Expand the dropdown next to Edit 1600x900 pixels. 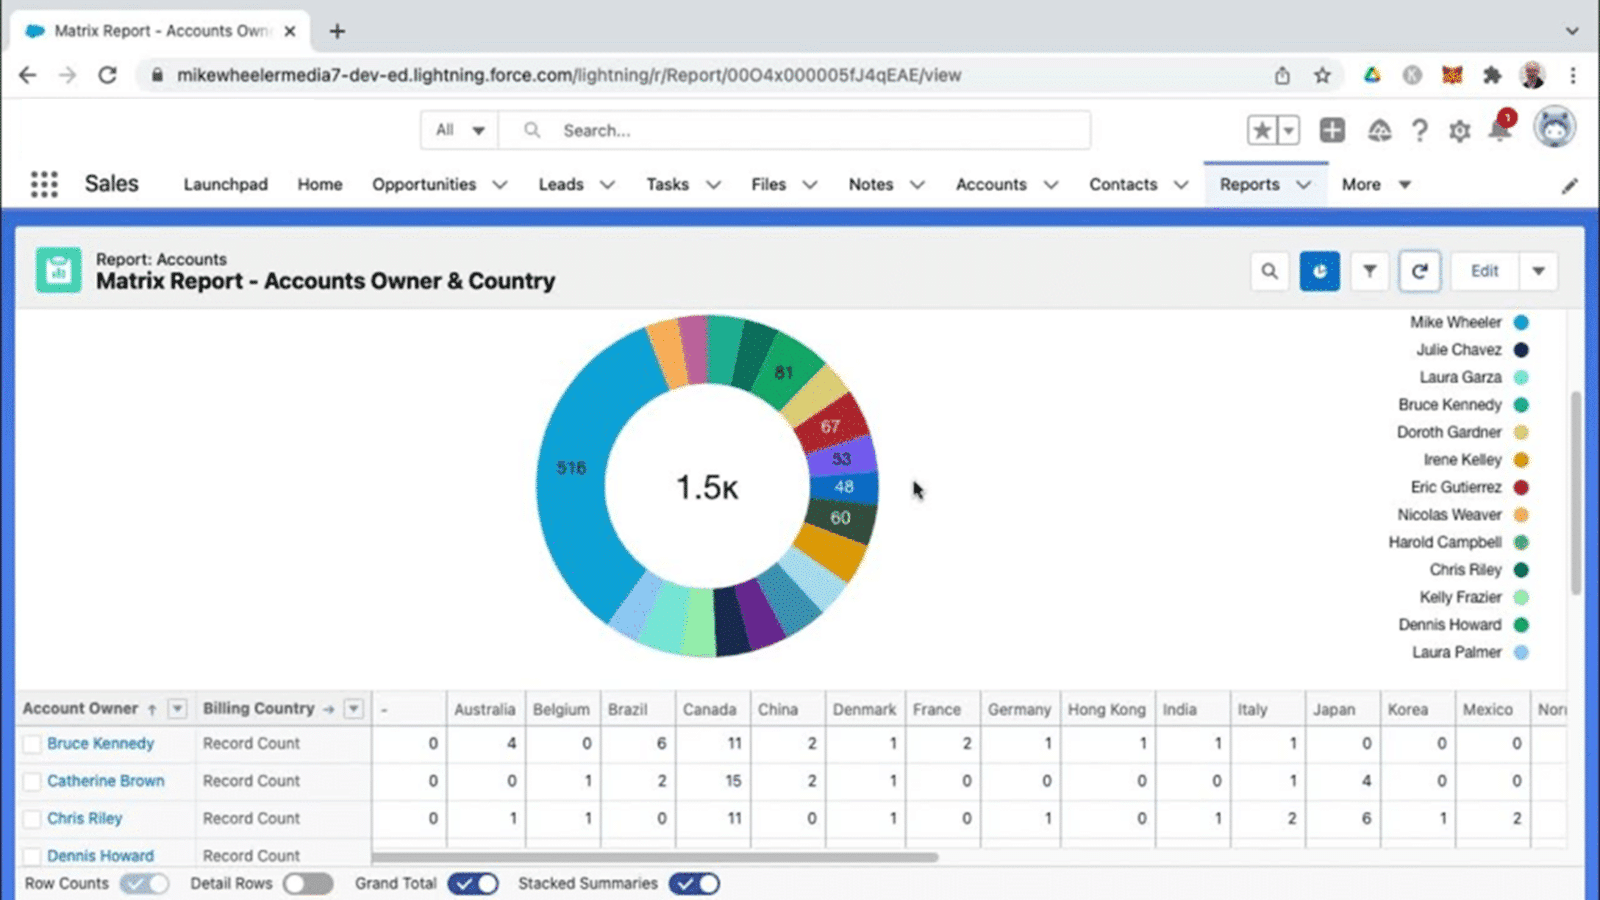click(1539, 271)
